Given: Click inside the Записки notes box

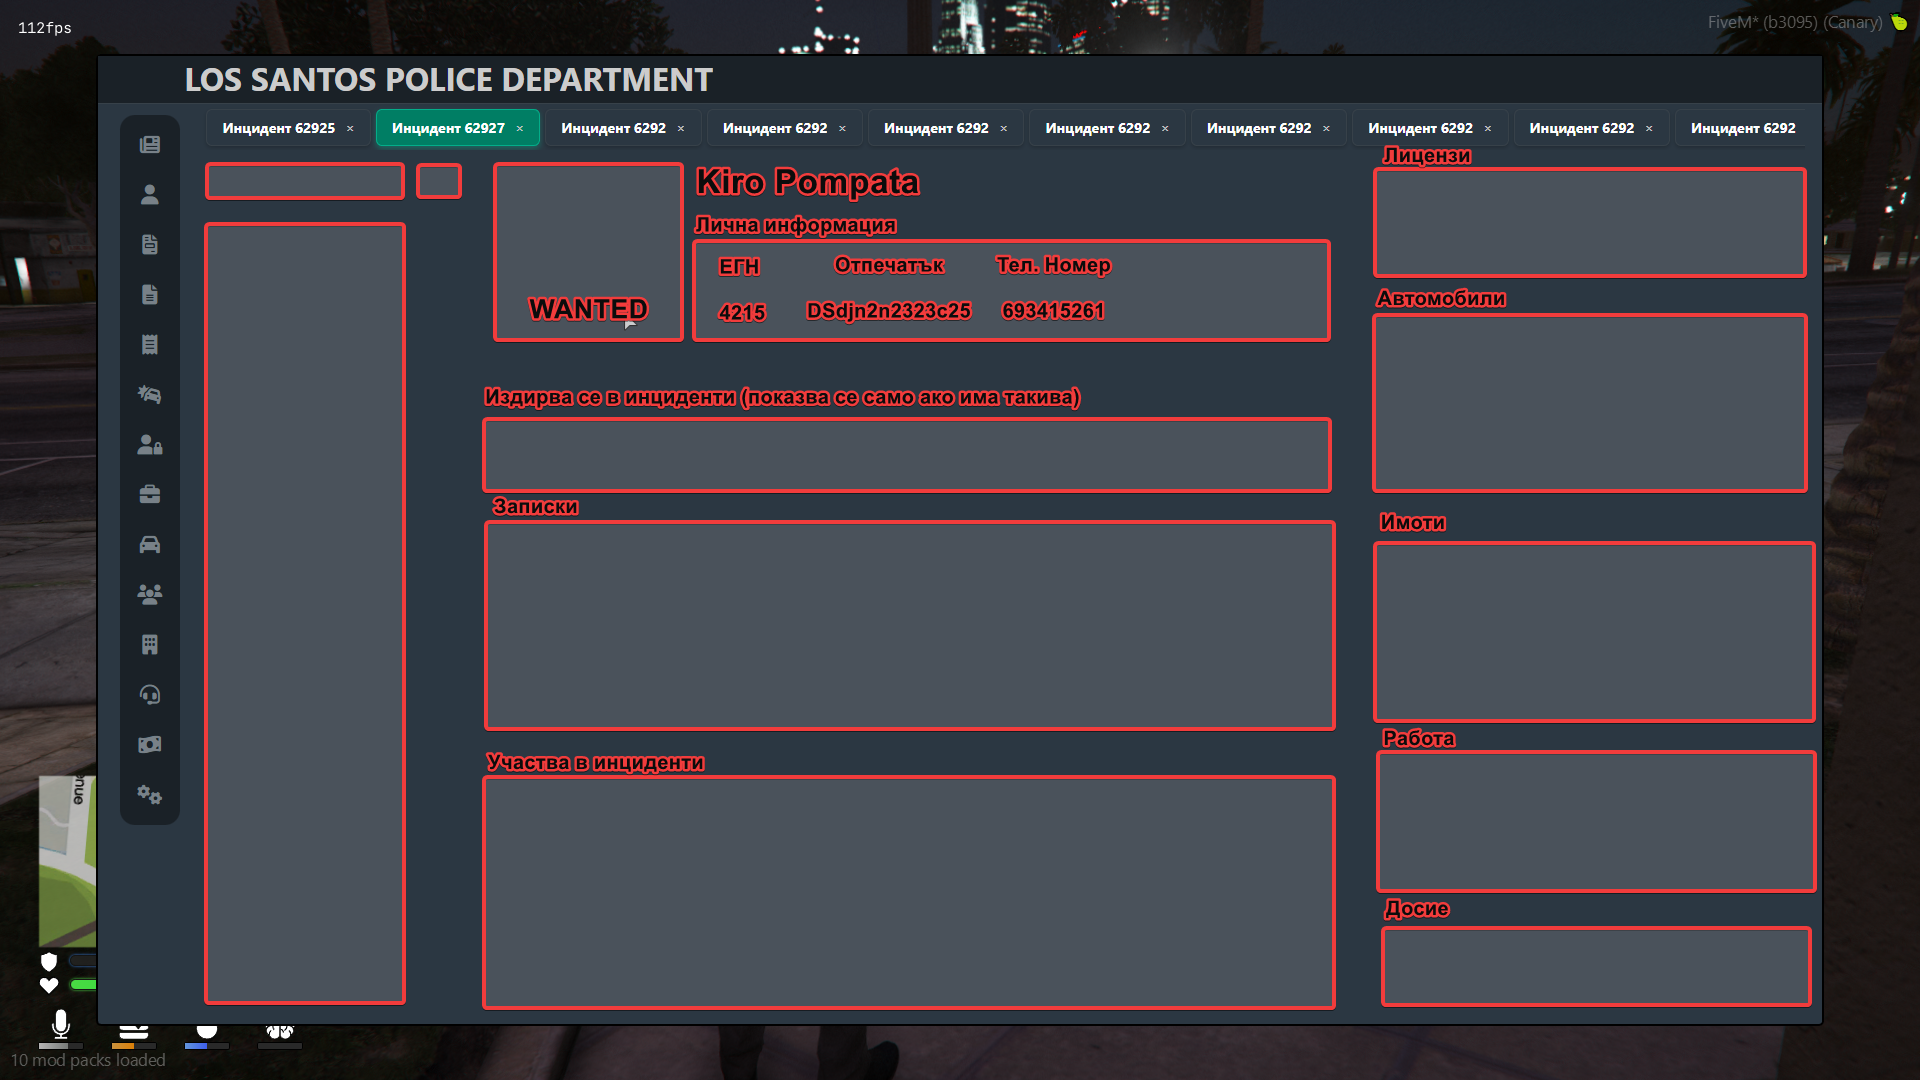Looking at the screenshot, I should coord(909,625).
